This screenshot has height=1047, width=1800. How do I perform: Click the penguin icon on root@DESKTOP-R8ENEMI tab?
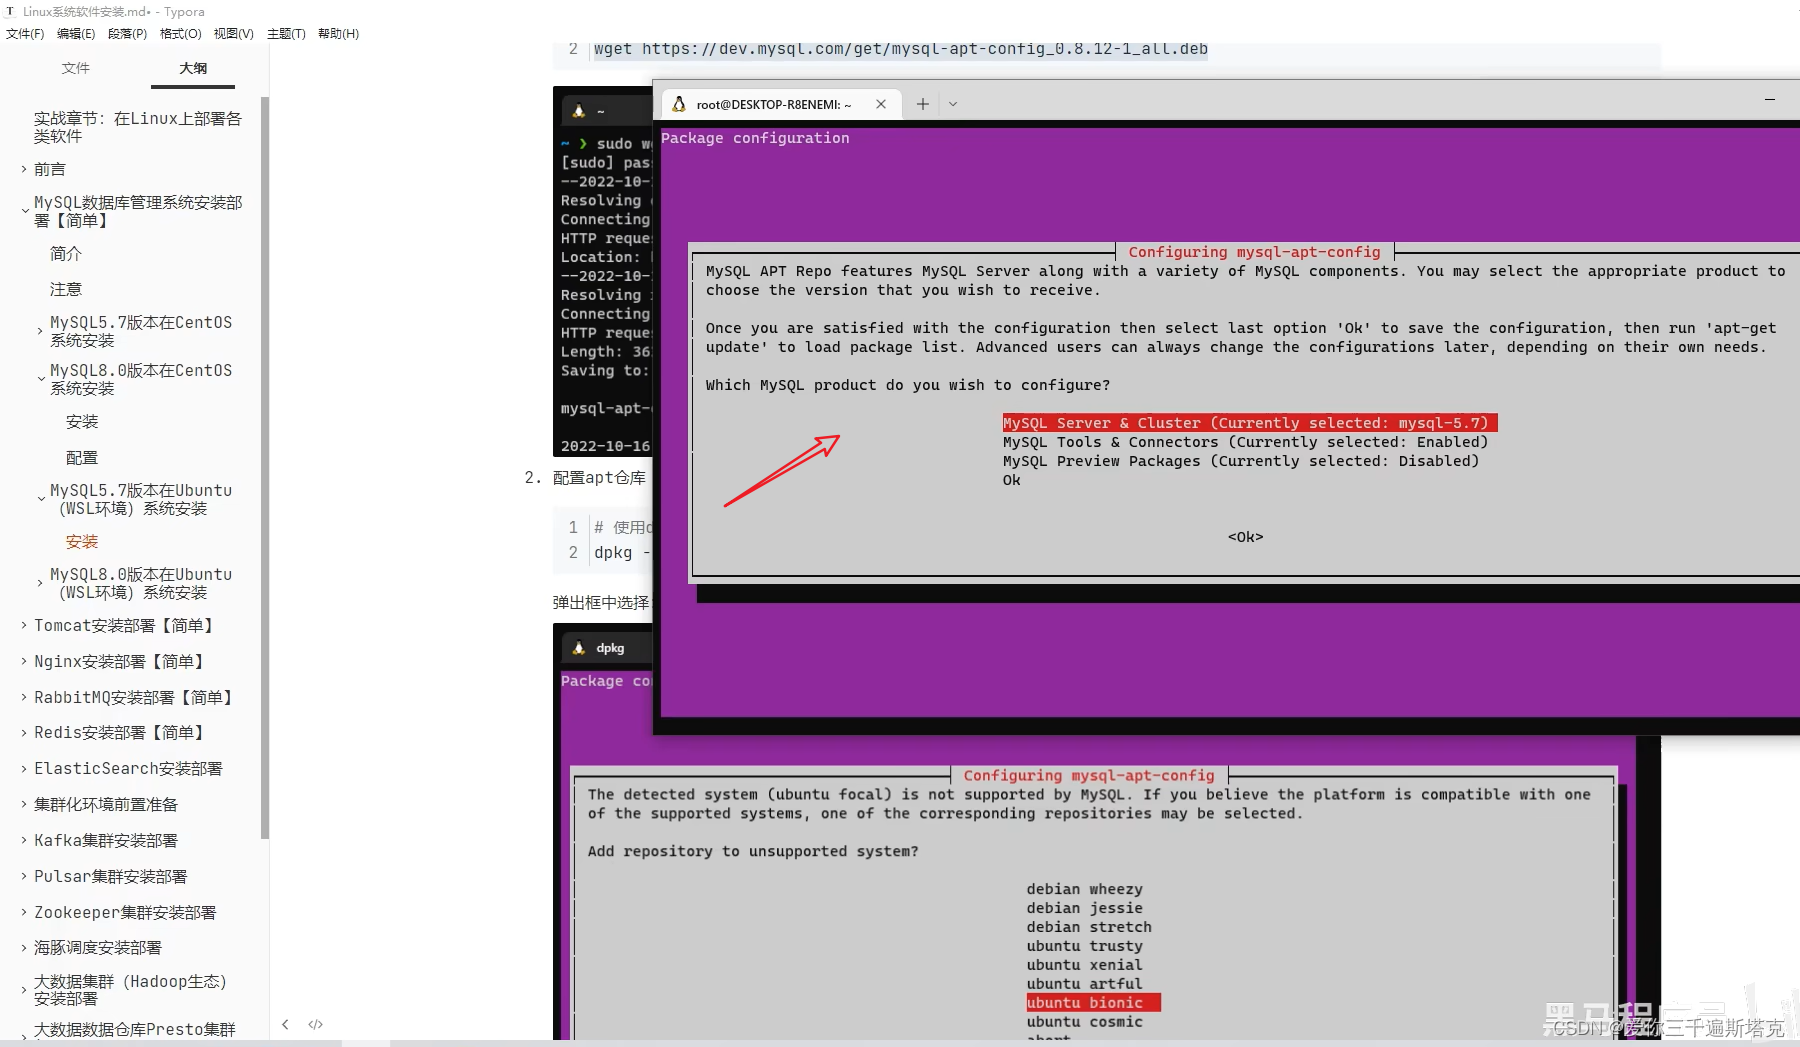tap(678, 104)
